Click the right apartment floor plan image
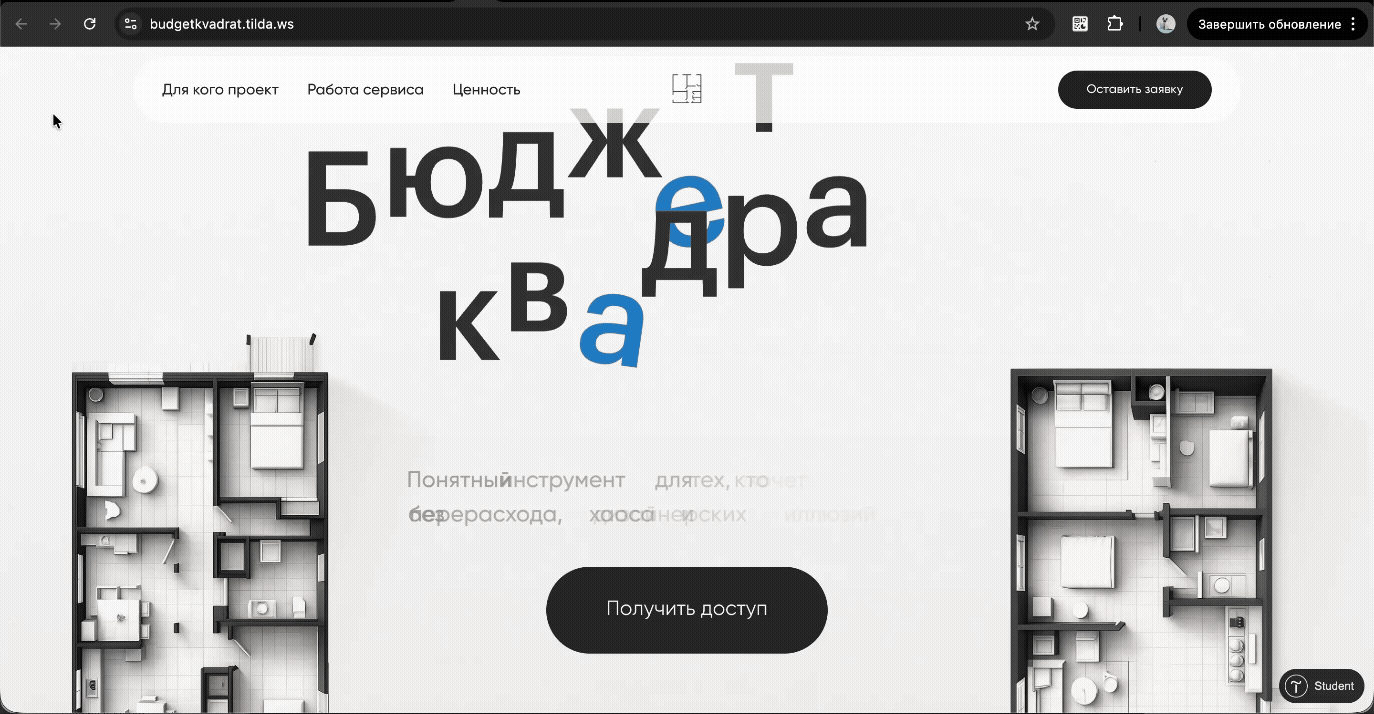Screen dimensions: 1374x714 1141,540
